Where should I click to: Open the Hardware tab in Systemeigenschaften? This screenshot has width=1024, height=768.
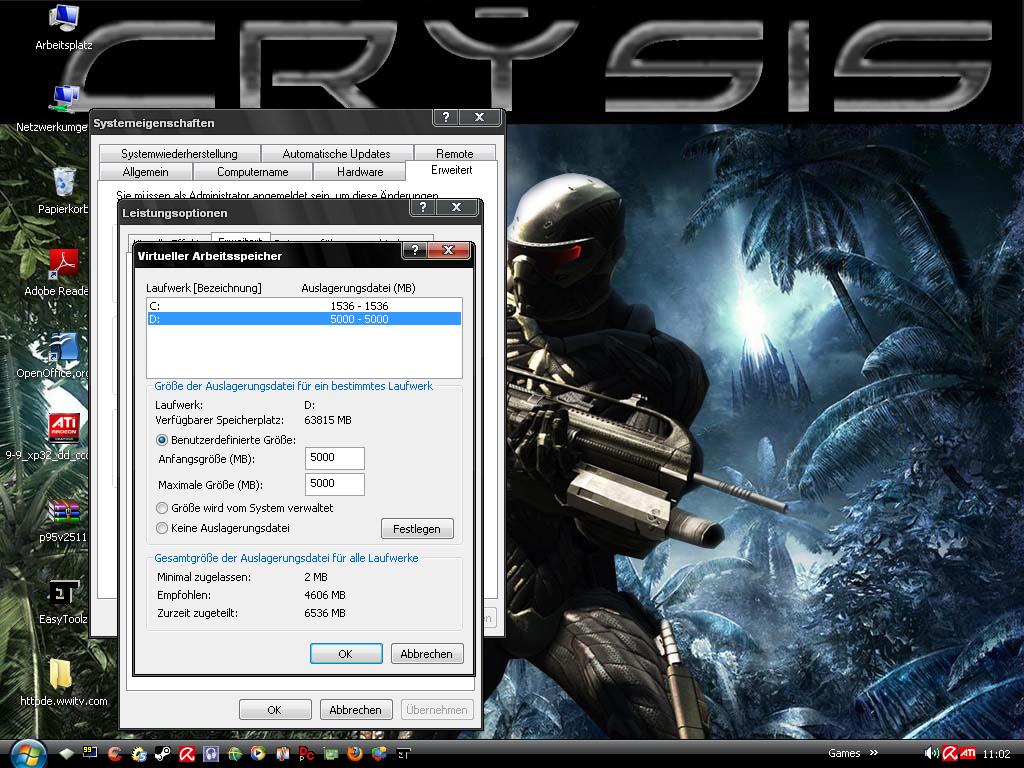point(360,172)
